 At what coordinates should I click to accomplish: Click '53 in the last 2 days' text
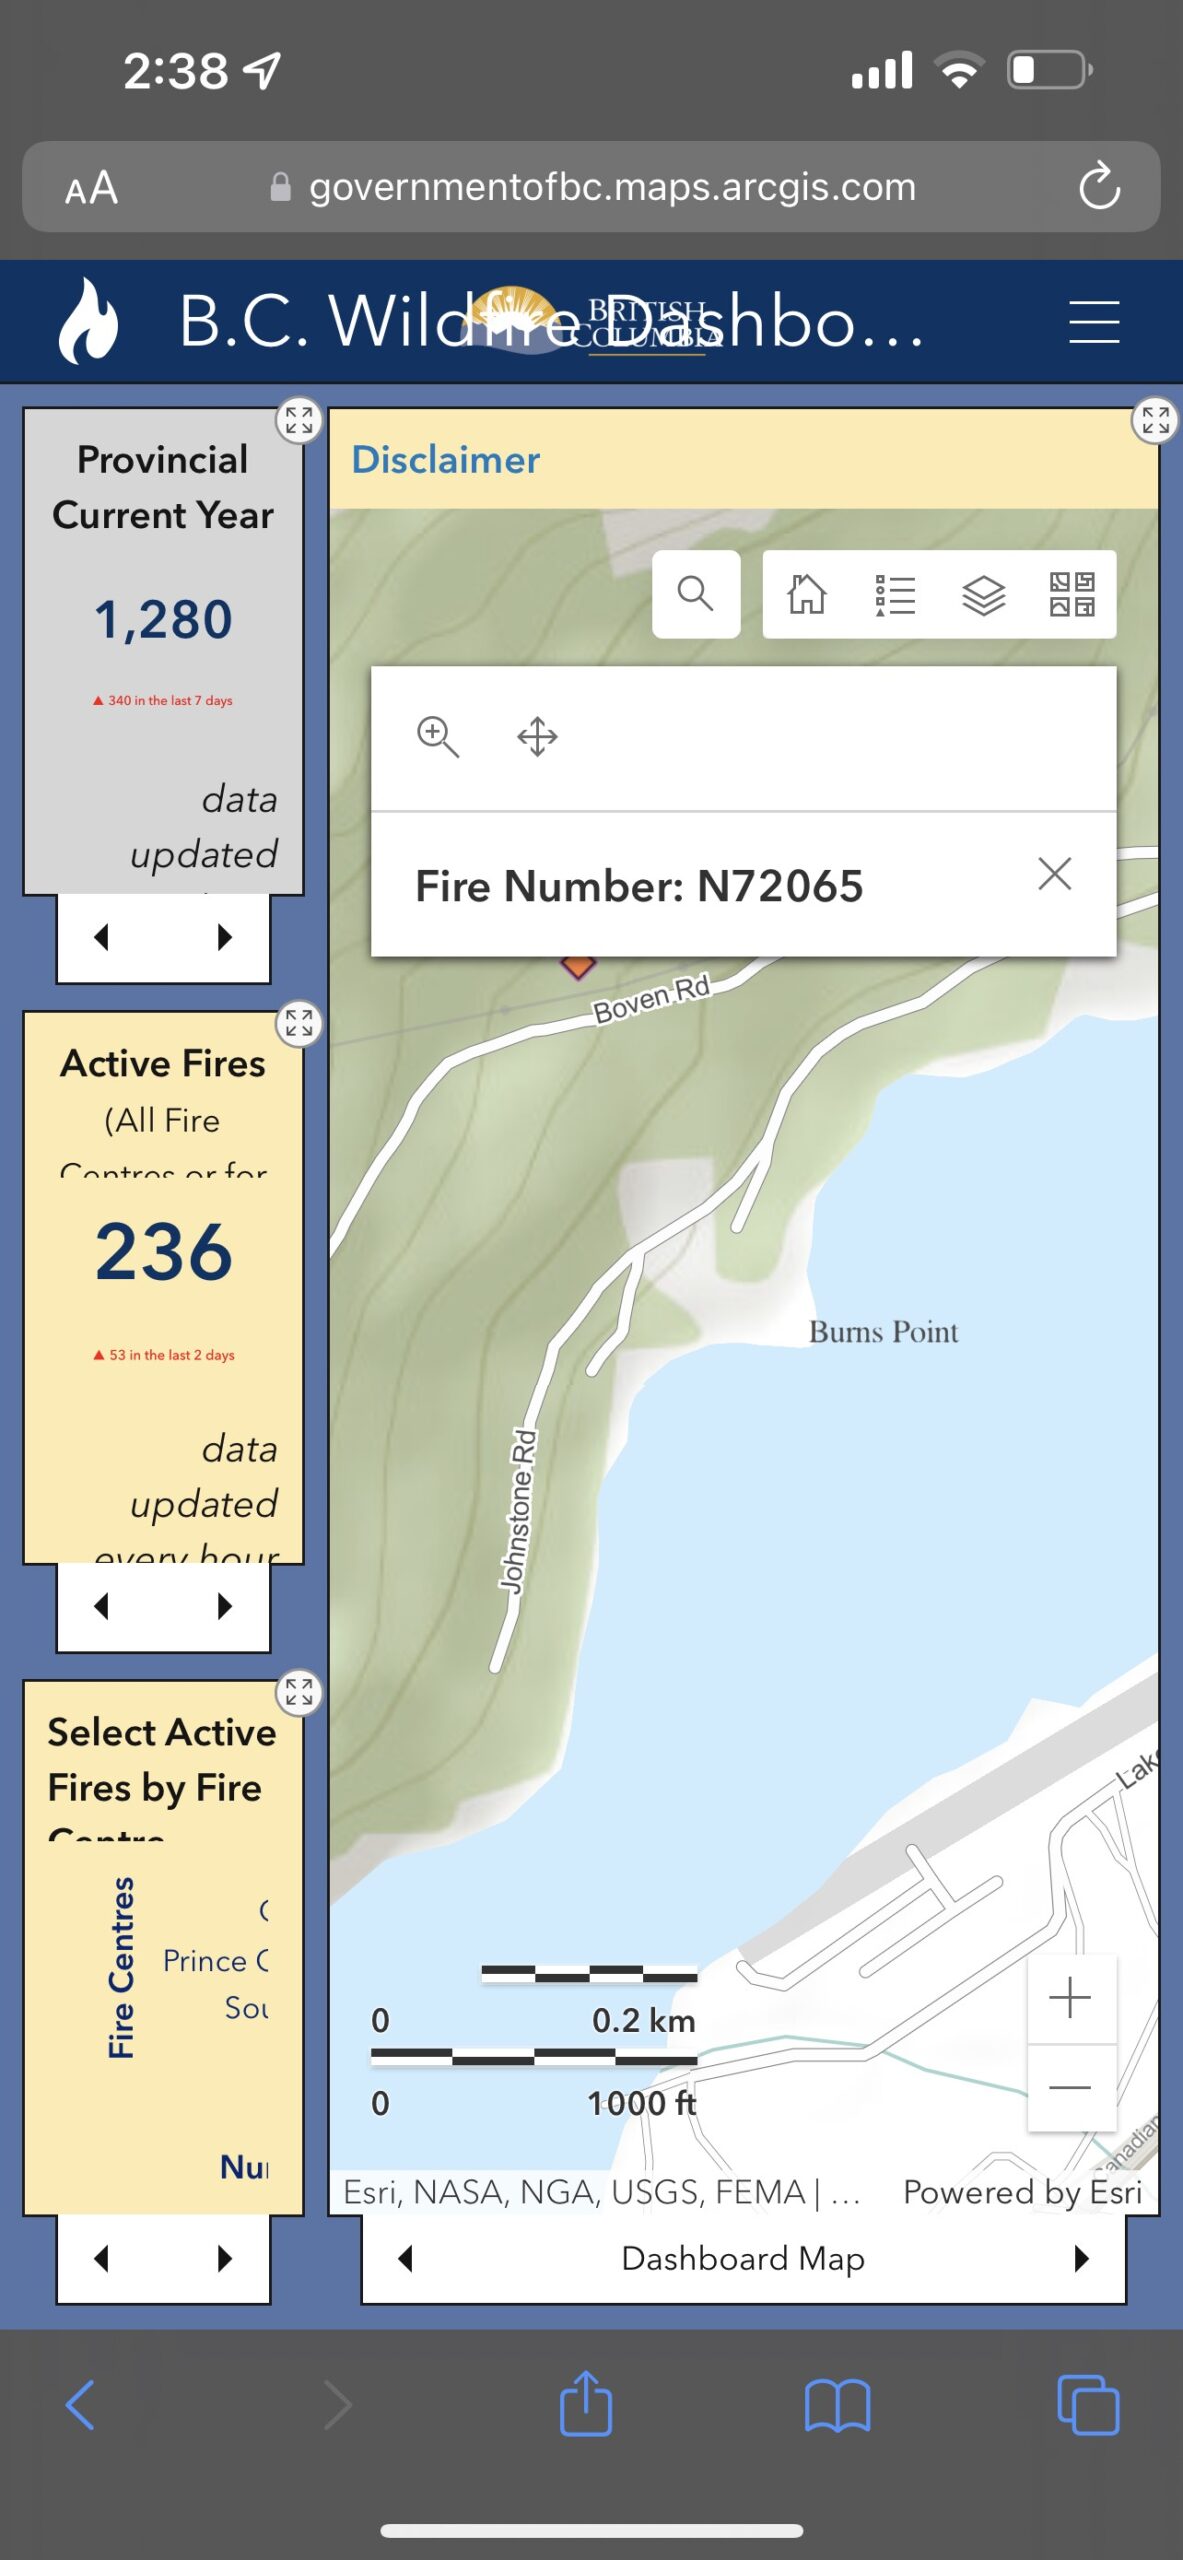(164, 1355)
